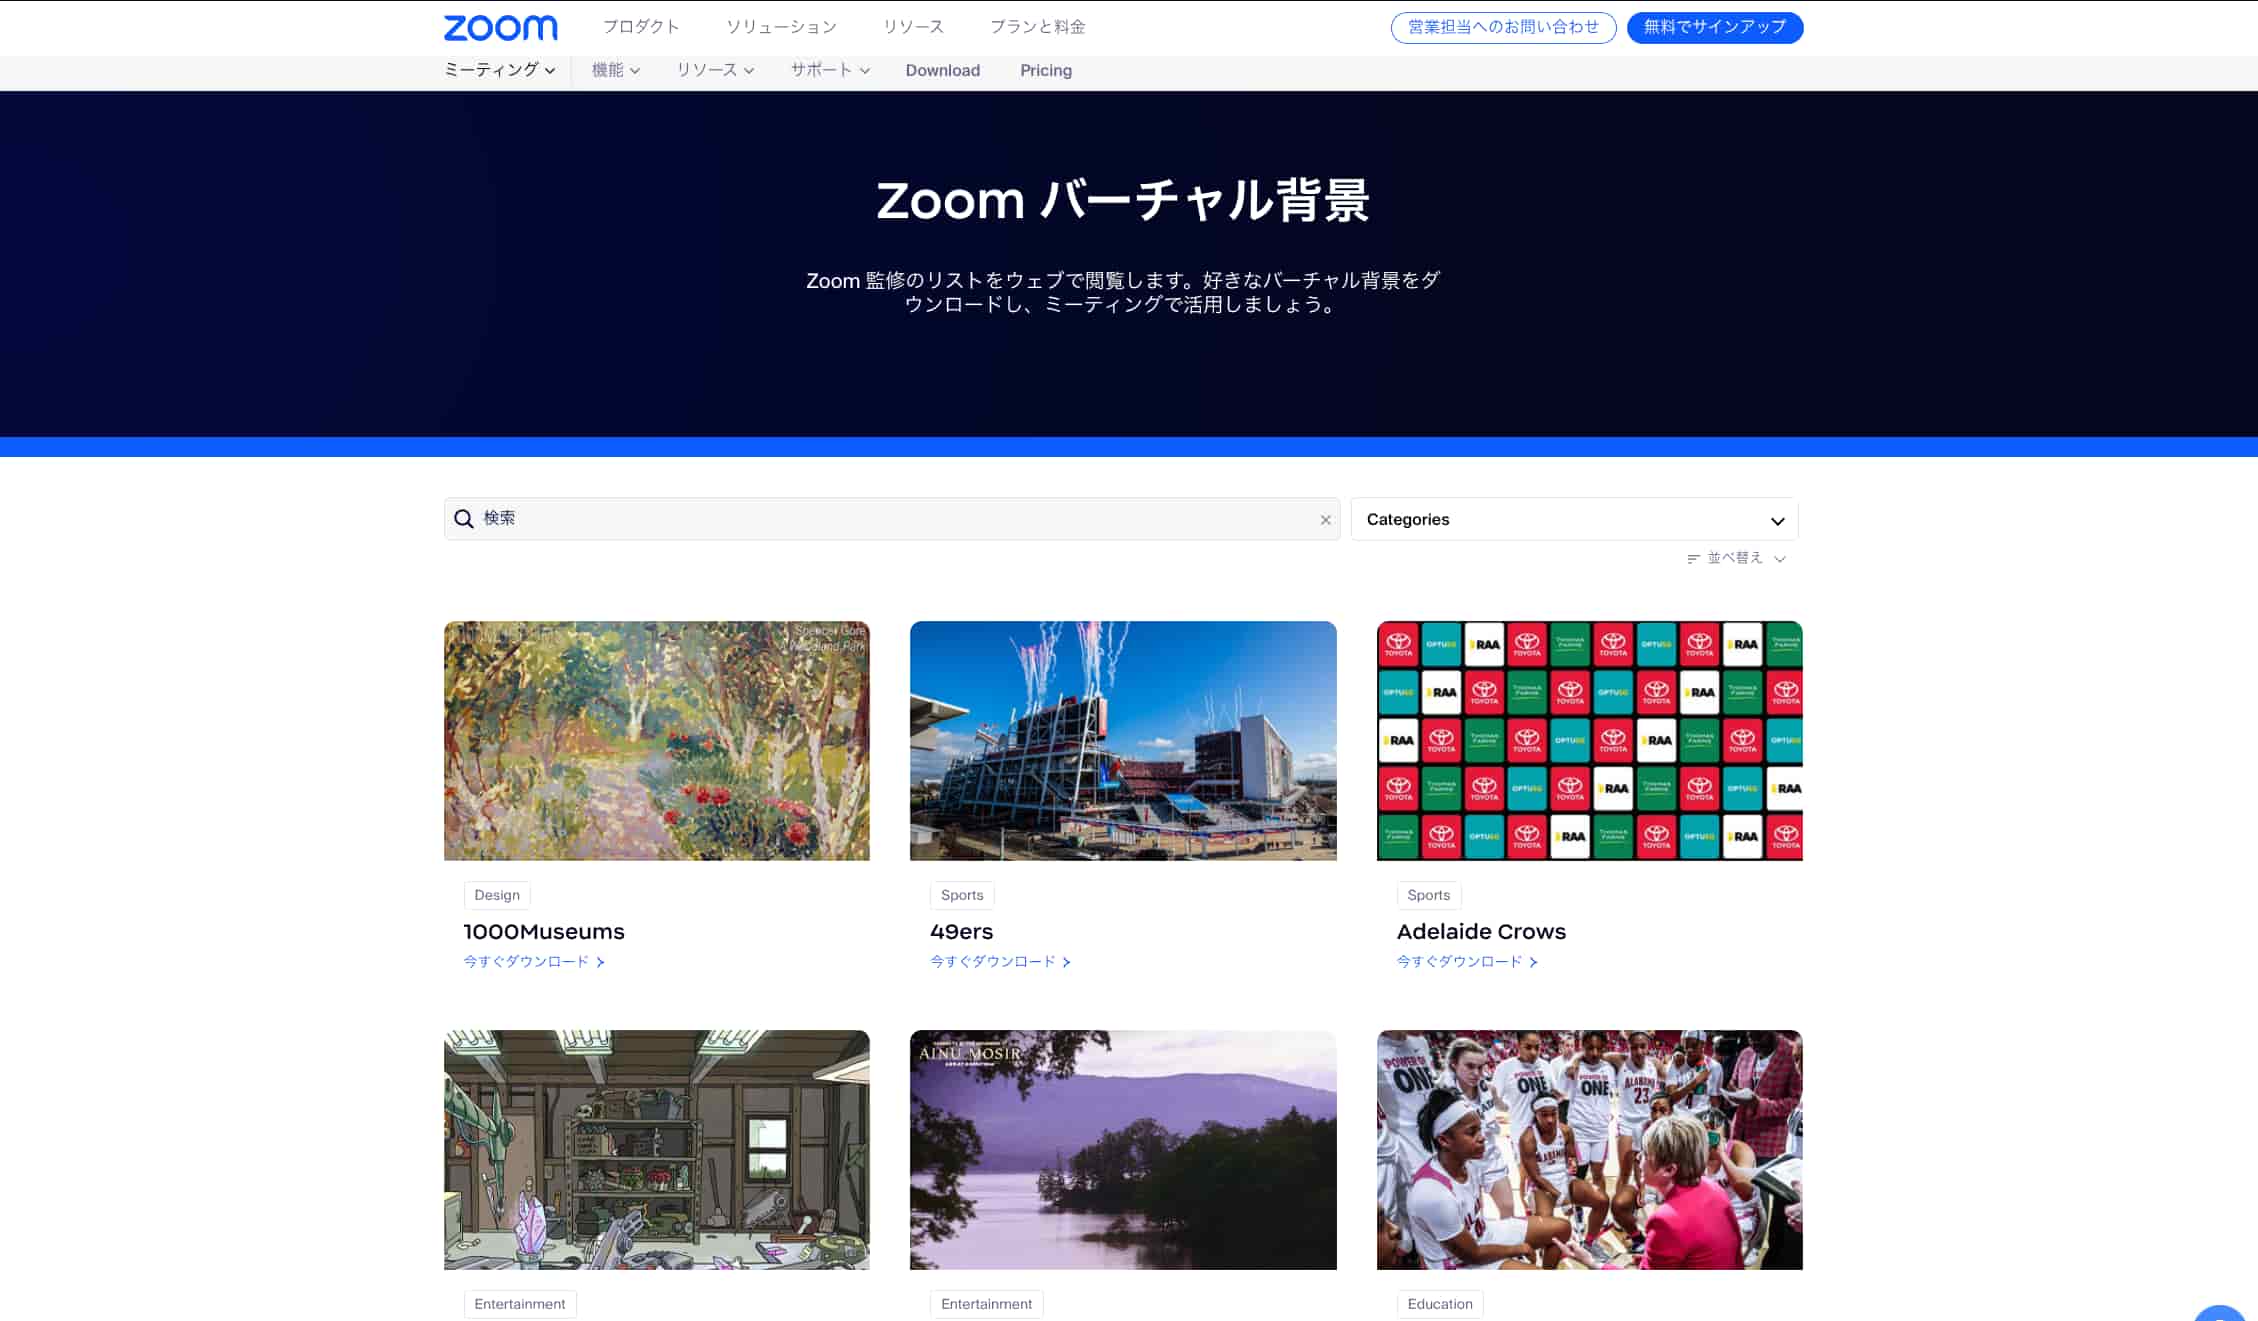Open the Adelaide Crows sponsor logos thumbnail

click(x=1590, y=741)
